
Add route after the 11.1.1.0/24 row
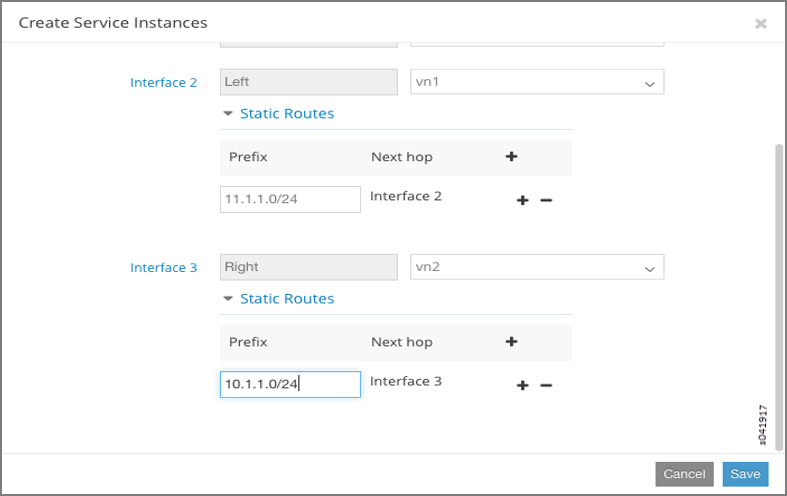pyautogui.click(x=522, y=200)
